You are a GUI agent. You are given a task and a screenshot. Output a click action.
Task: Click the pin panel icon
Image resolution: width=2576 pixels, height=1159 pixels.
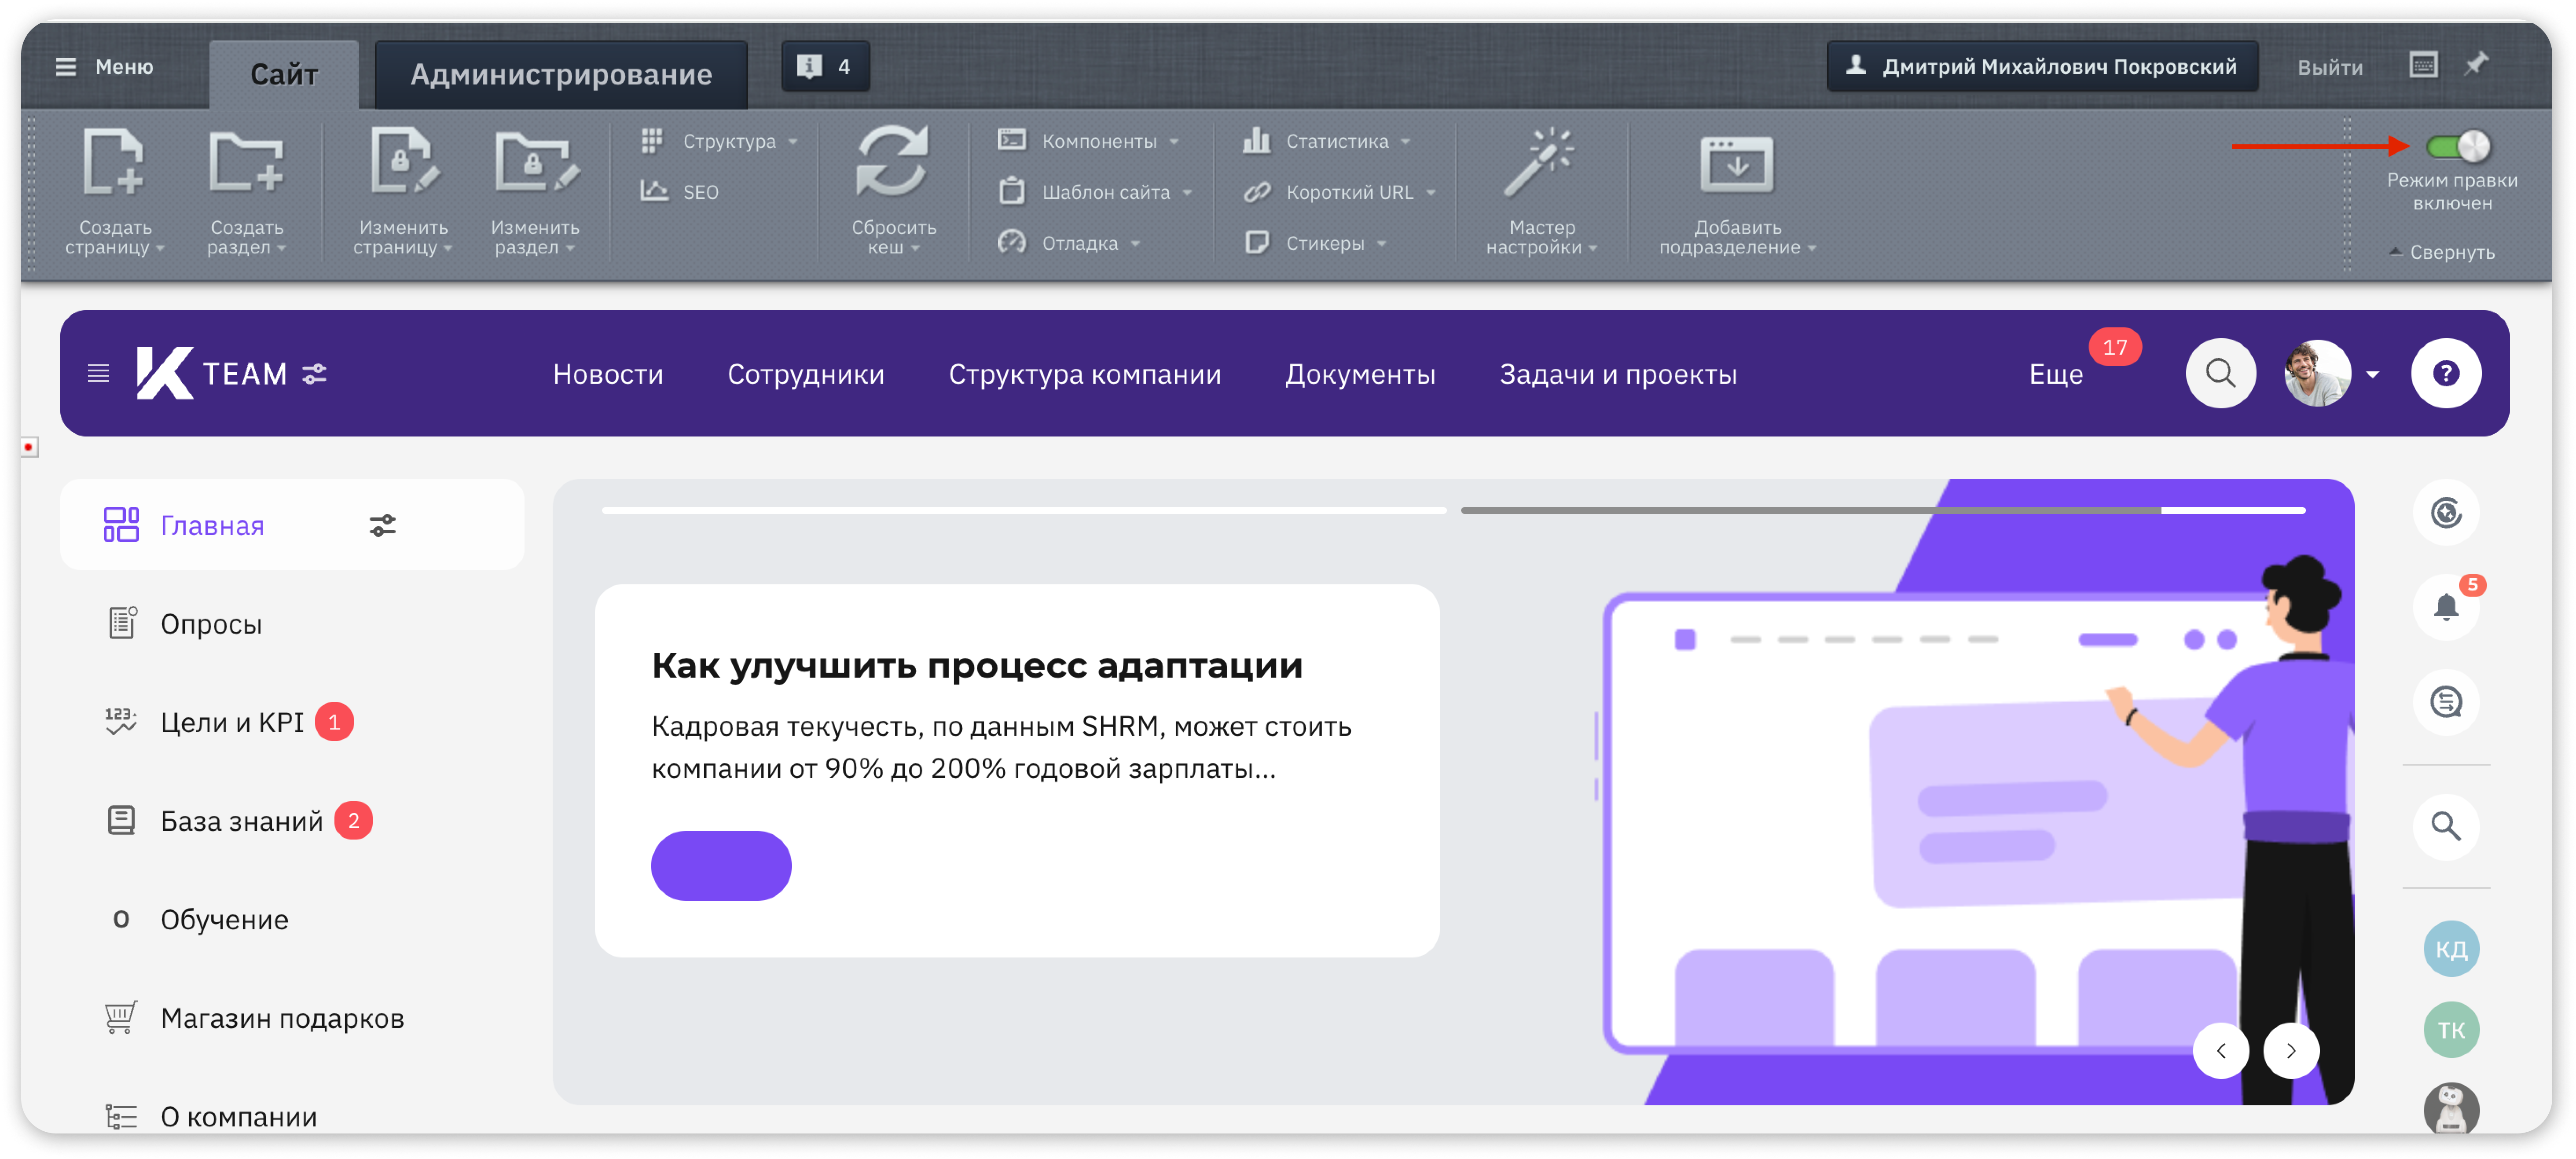(2476, 65)
